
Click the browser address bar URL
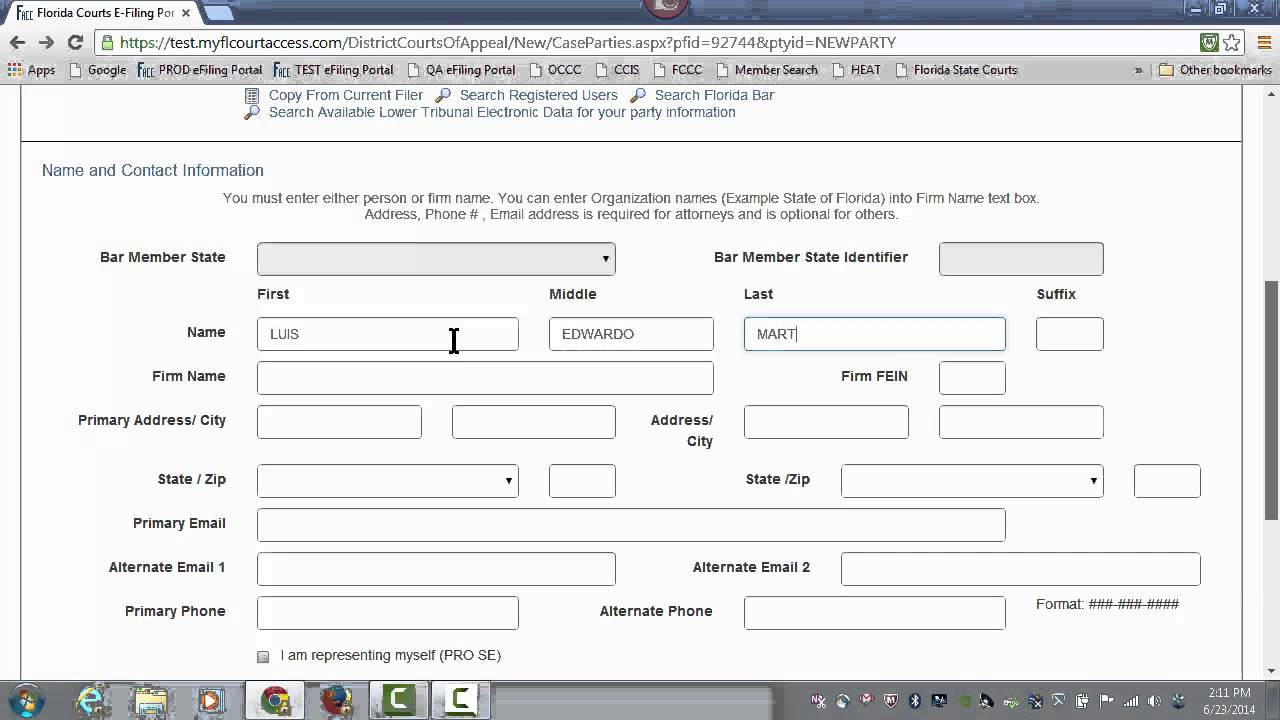(x=507, y=42)
